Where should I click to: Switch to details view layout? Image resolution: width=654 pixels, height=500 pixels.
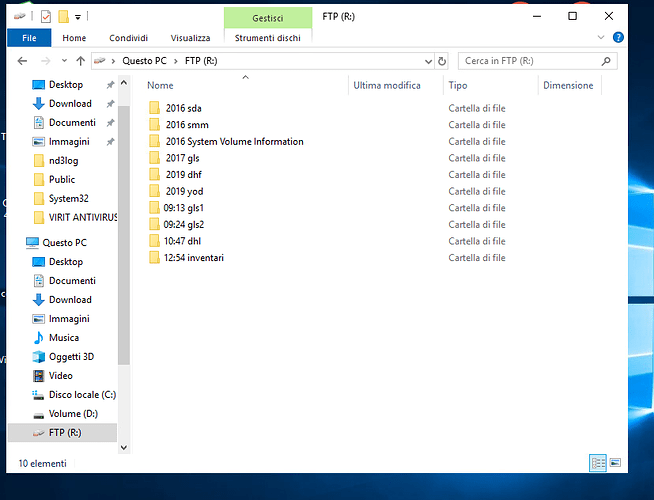click(598, 463)
